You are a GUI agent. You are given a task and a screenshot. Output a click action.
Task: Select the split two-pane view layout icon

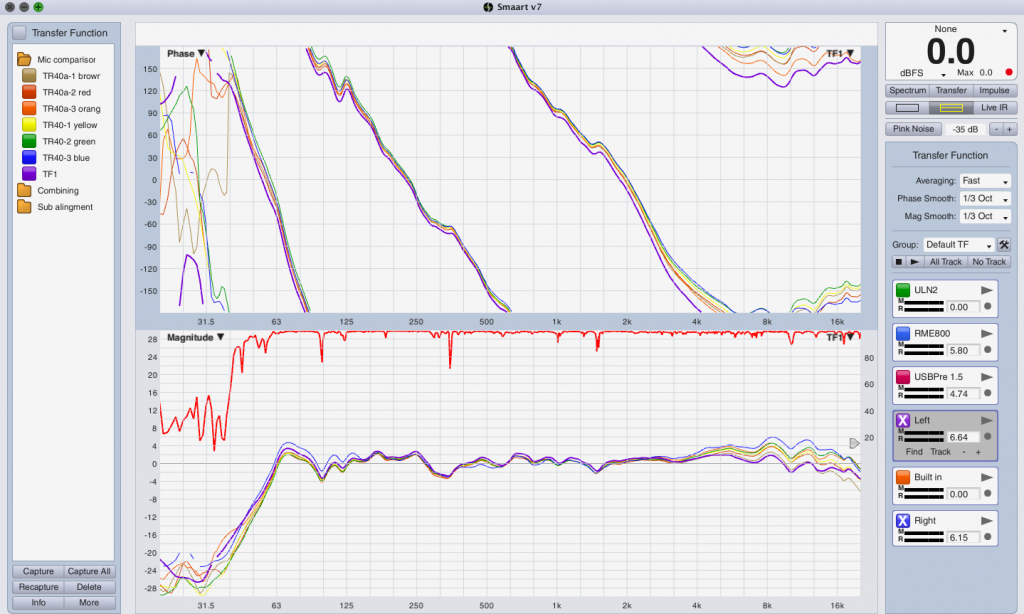(950, 107)
